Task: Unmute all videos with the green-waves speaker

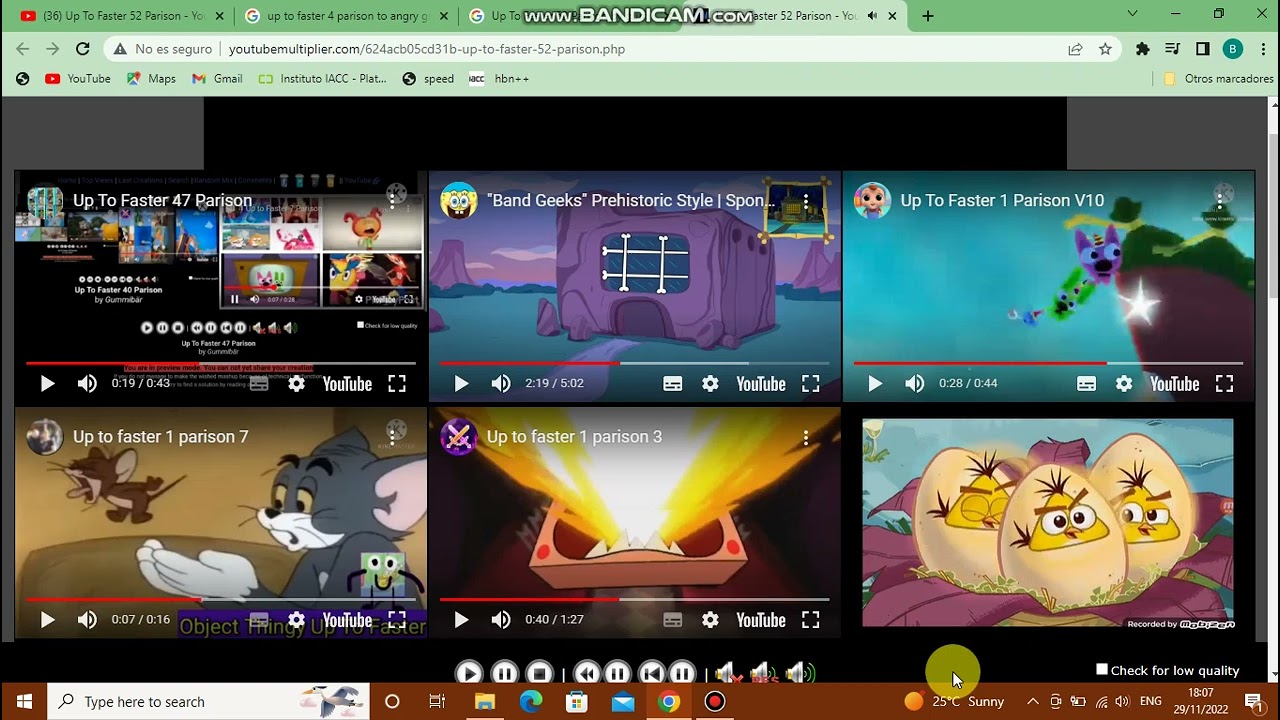Action: coord(800,674)
